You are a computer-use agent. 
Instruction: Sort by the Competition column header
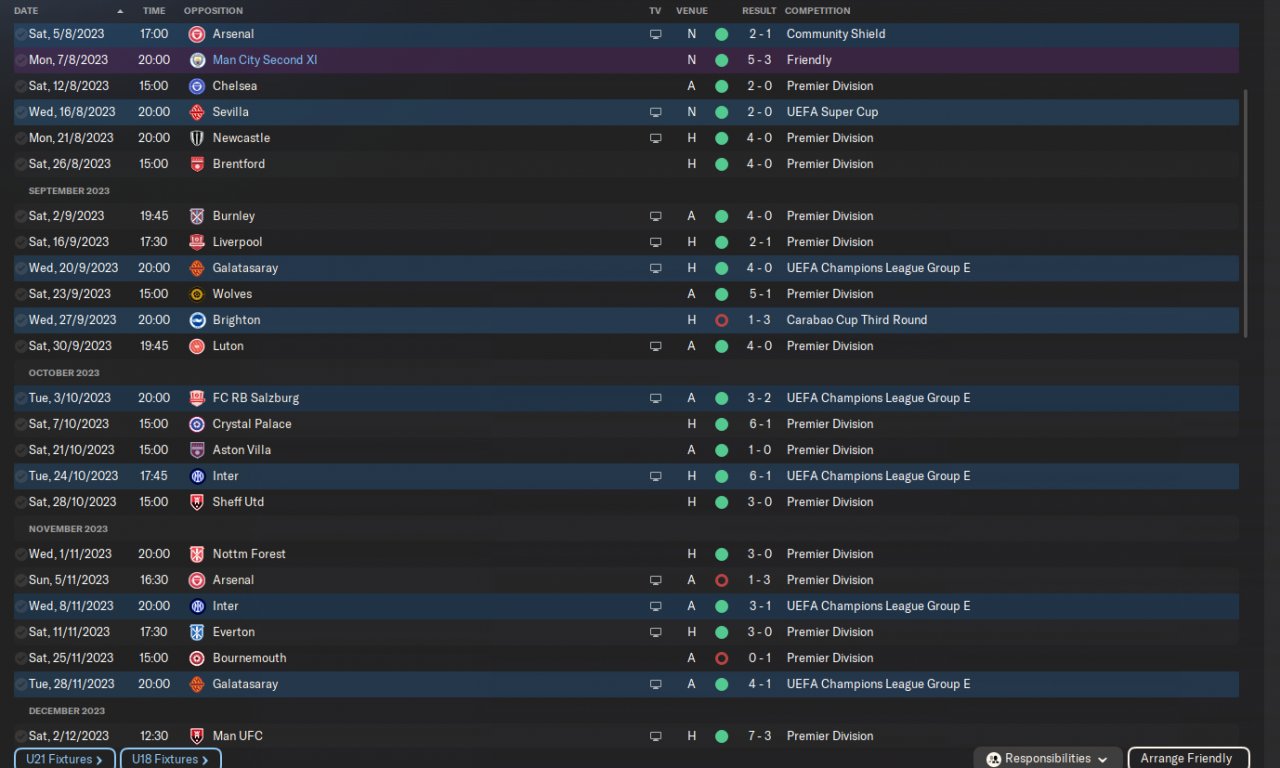click(817, 11)
